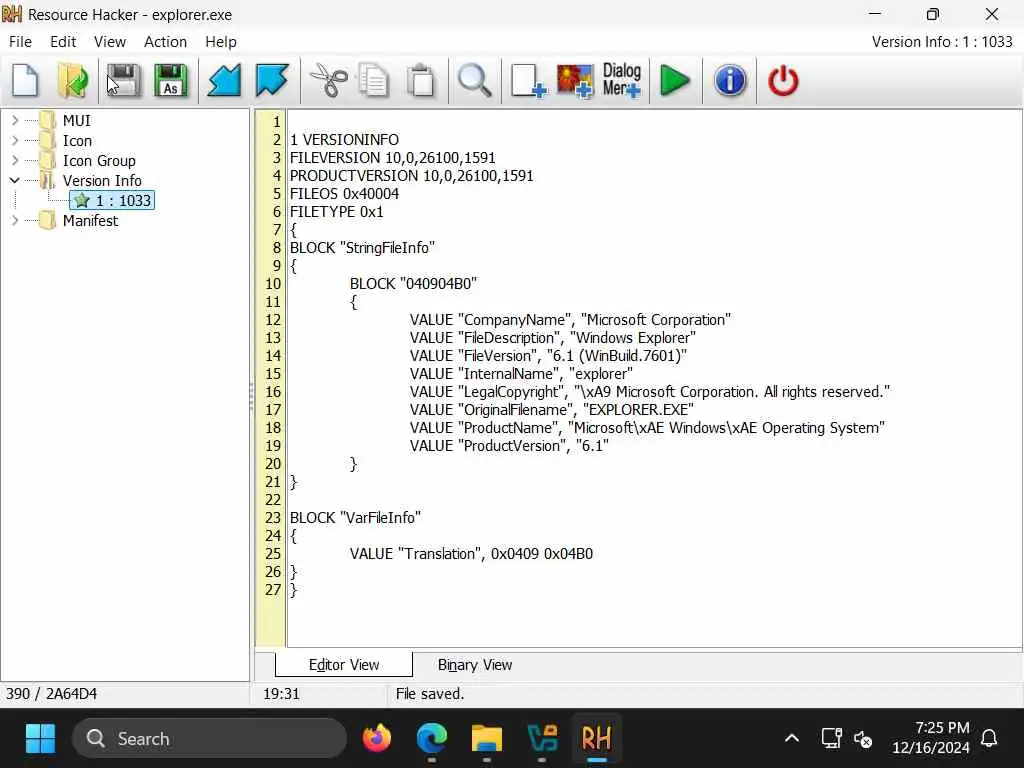Click the File saved status message
This screenshot has width=1024, height=768.
click(x=430, y=694)
